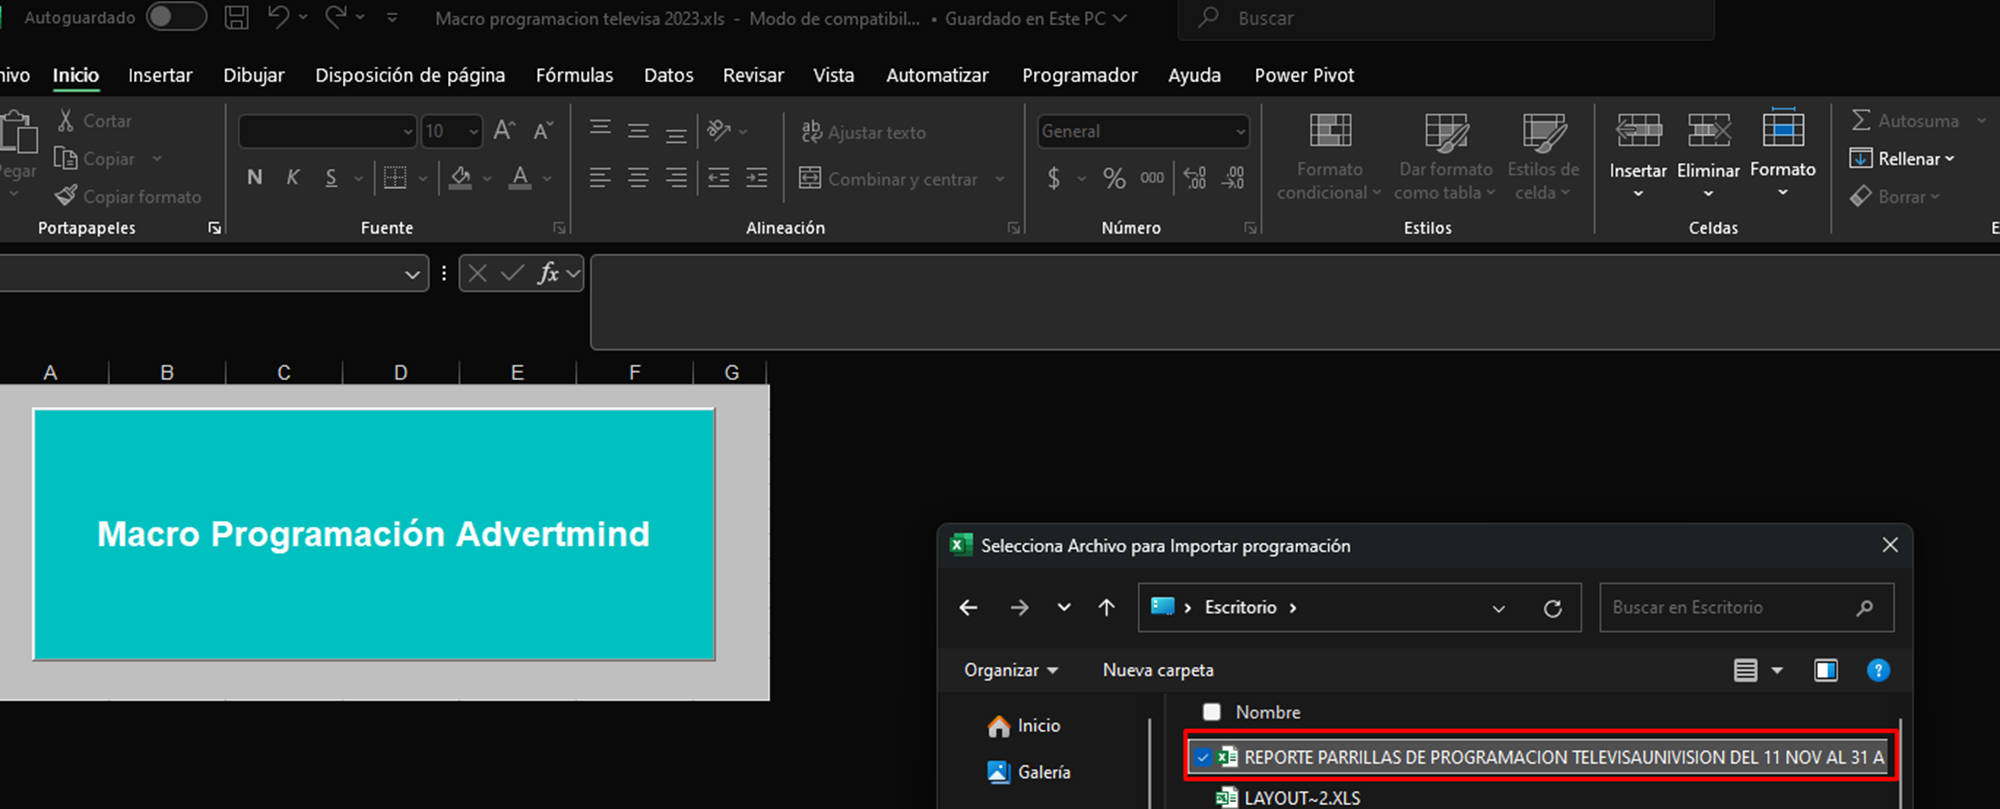Go back in the file dialog
Viewport: 2000px width, 809px height.
(968, 607)
